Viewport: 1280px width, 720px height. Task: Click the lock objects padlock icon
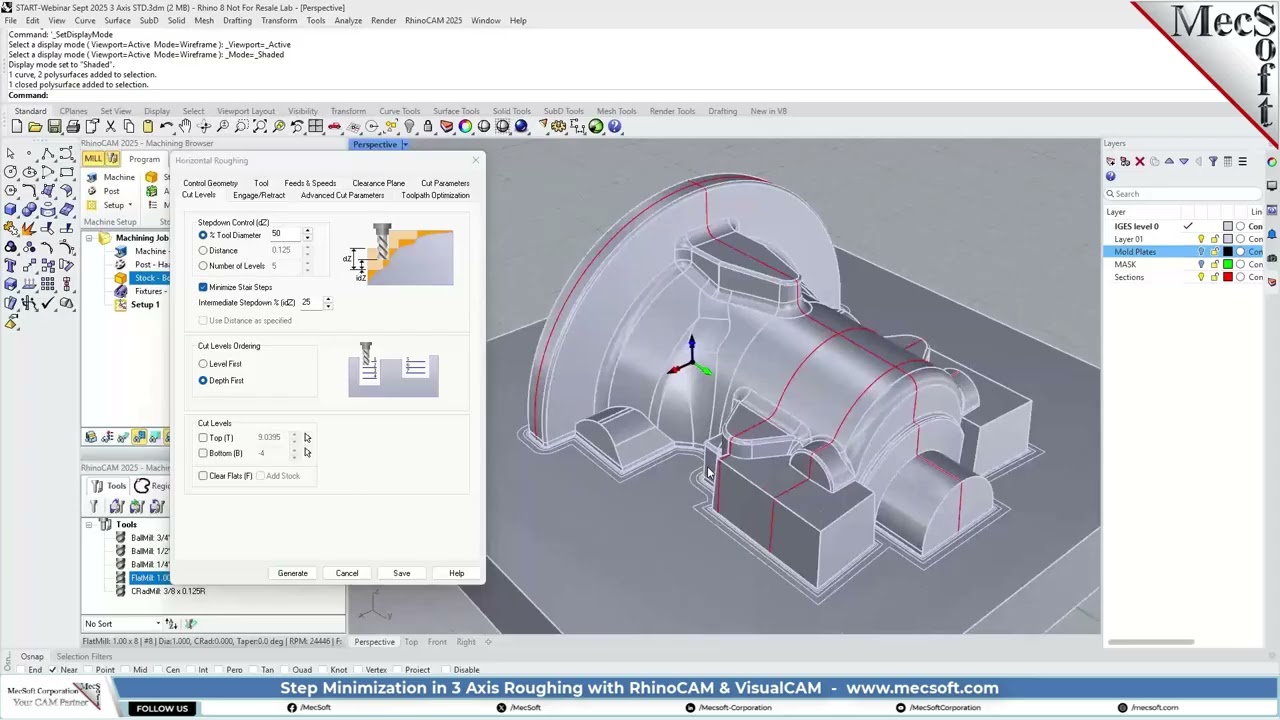pyautogui.click(x=428, y=127)
